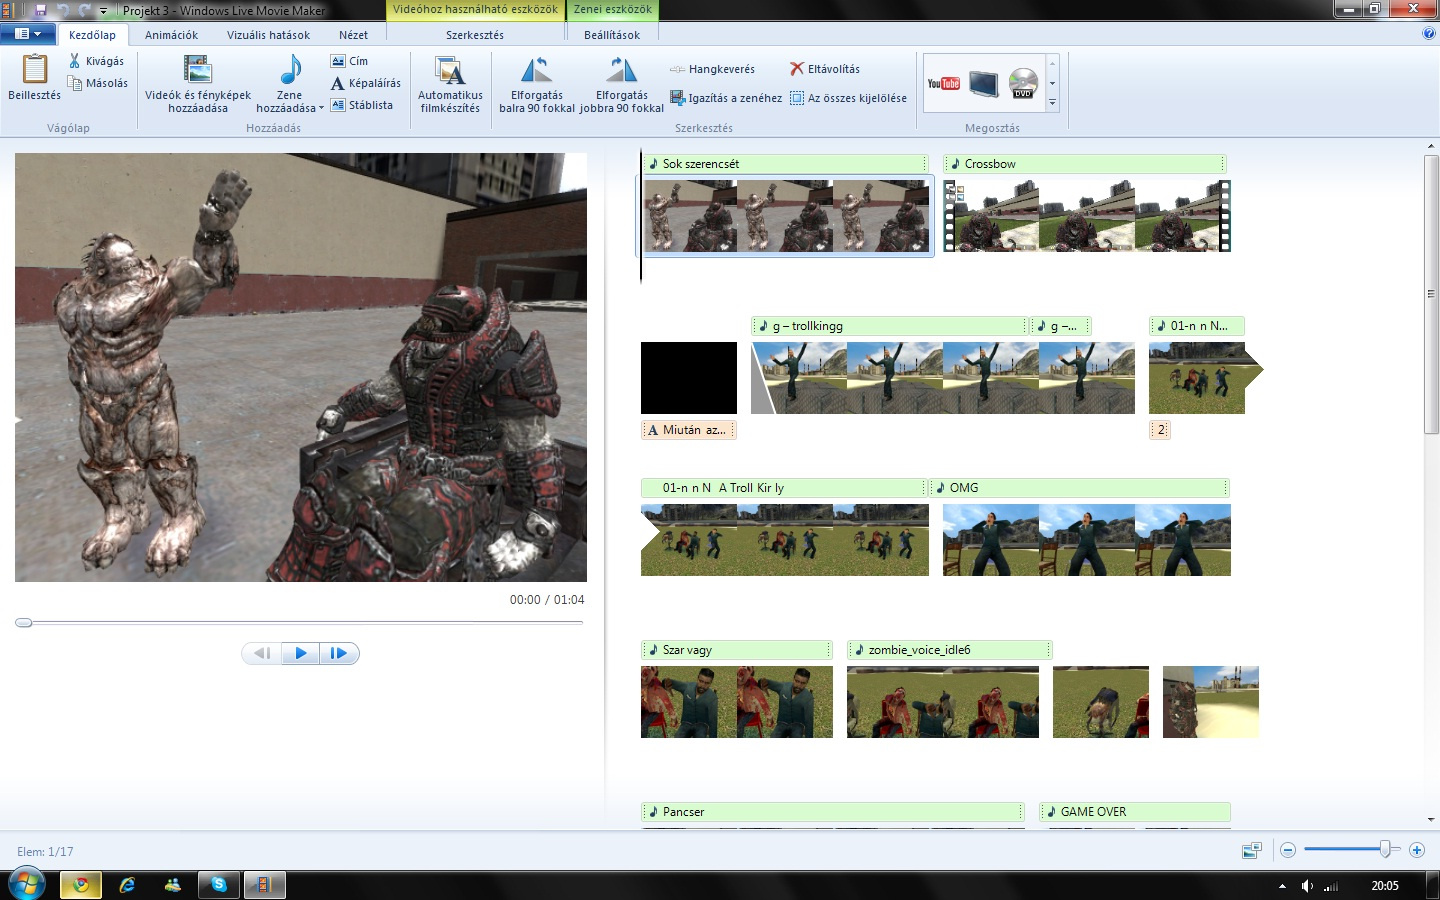Viewport: 1440px width, 900px height.
Task: Open Hangkeverés audio mix
Action: [x=712, y=69]
